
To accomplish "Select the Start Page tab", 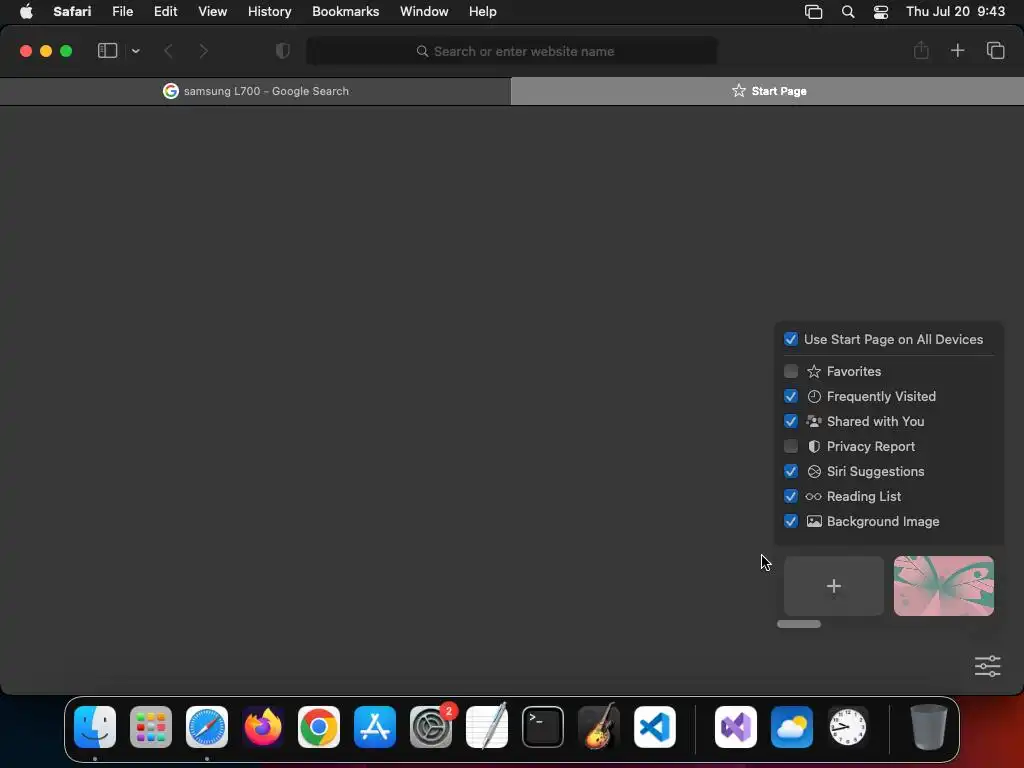I will tap(767, 91).
